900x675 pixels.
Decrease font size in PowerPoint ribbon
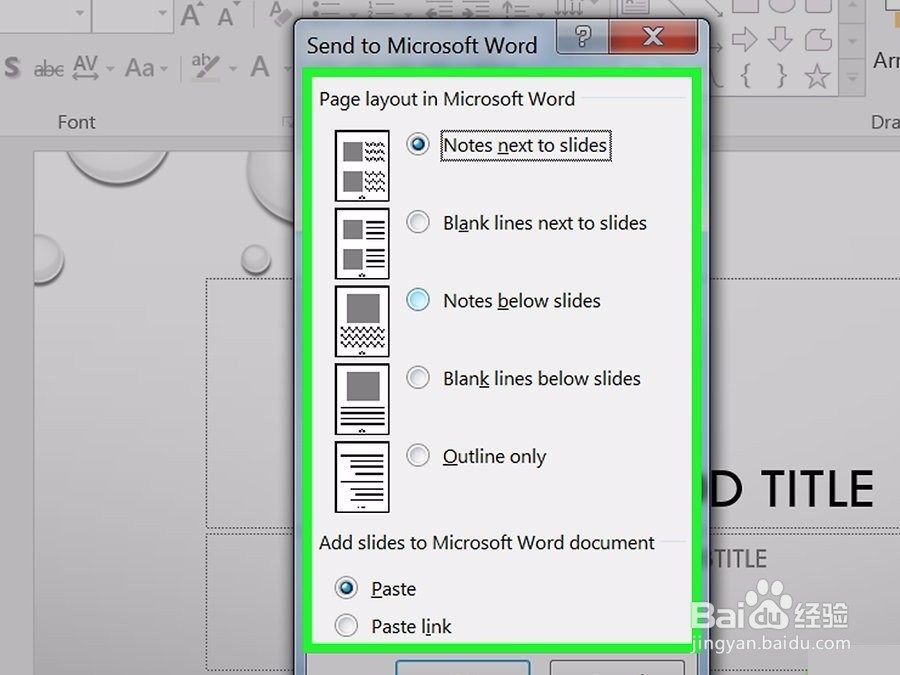228,14
